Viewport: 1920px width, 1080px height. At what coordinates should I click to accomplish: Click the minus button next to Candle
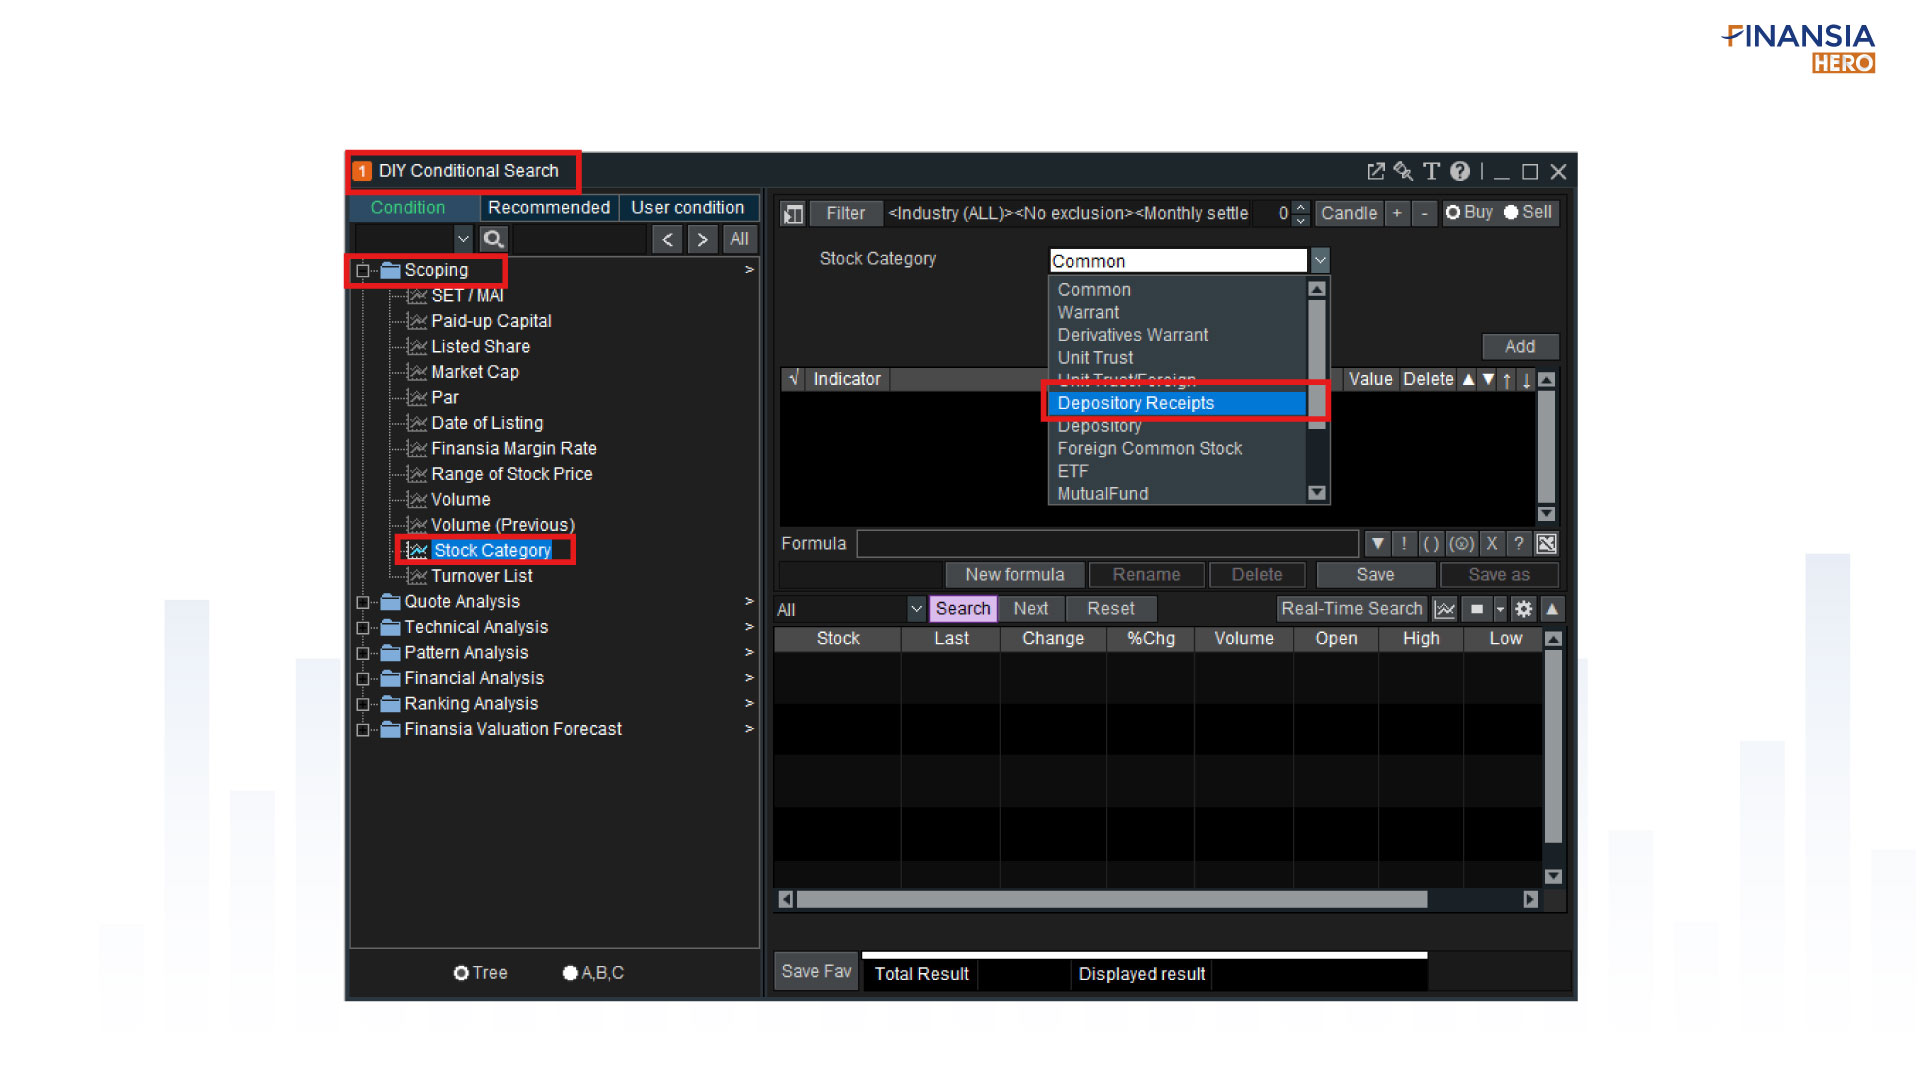tap(1424, 213)
